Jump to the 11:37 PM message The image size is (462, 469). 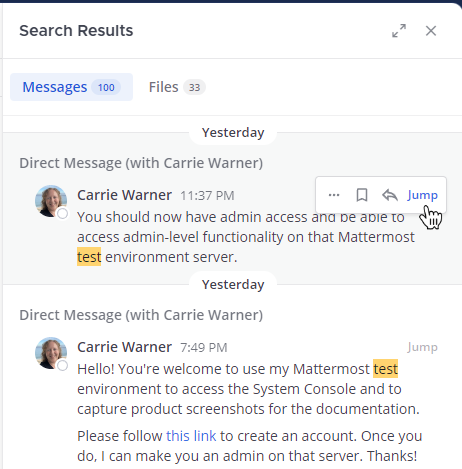pos(422,195)
